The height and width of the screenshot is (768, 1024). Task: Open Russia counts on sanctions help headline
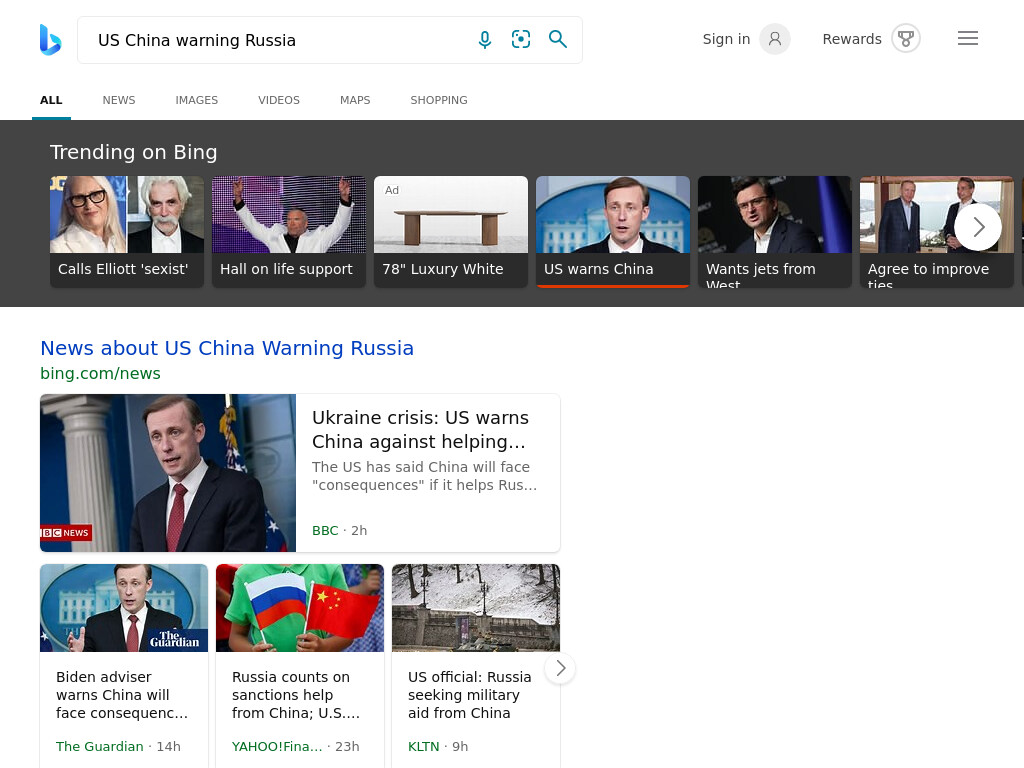click(x=296, y=695)
